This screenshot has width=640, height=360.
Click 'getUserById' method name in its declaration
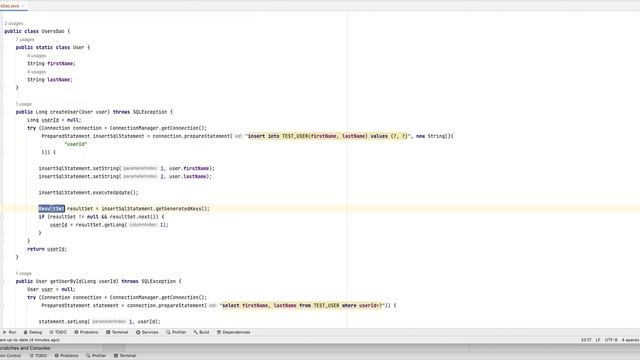[x=65, y=281]
